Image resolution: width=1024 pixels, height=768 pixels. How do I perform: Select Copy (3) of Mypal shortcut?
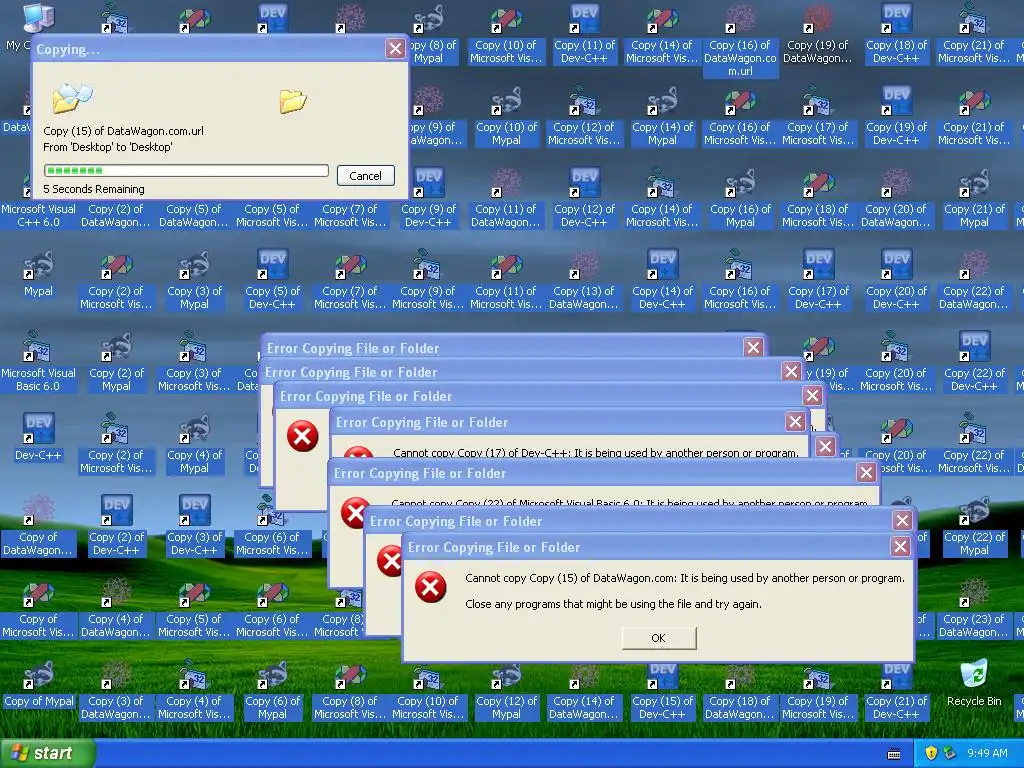coord(194,281)
